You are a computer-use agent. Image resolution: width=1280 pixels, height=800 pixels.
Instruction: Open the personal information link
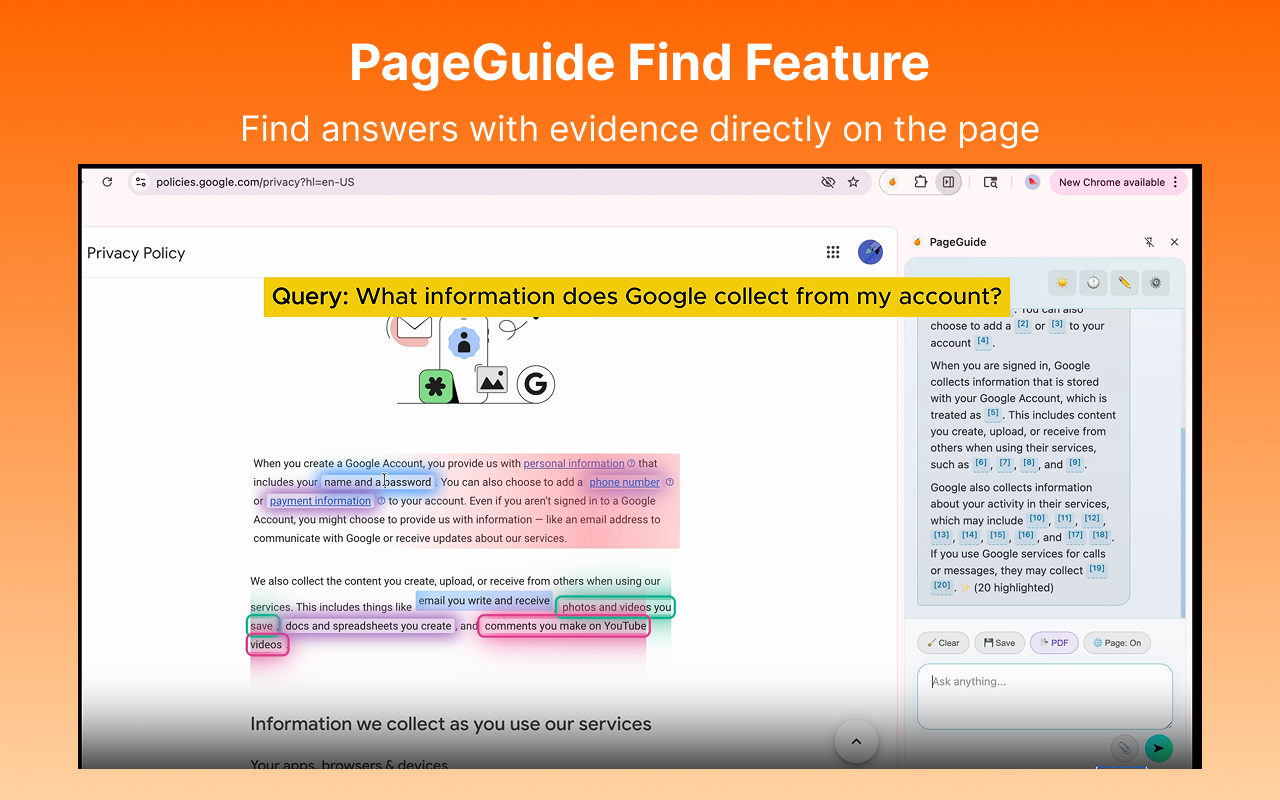[x=574, y=463]
